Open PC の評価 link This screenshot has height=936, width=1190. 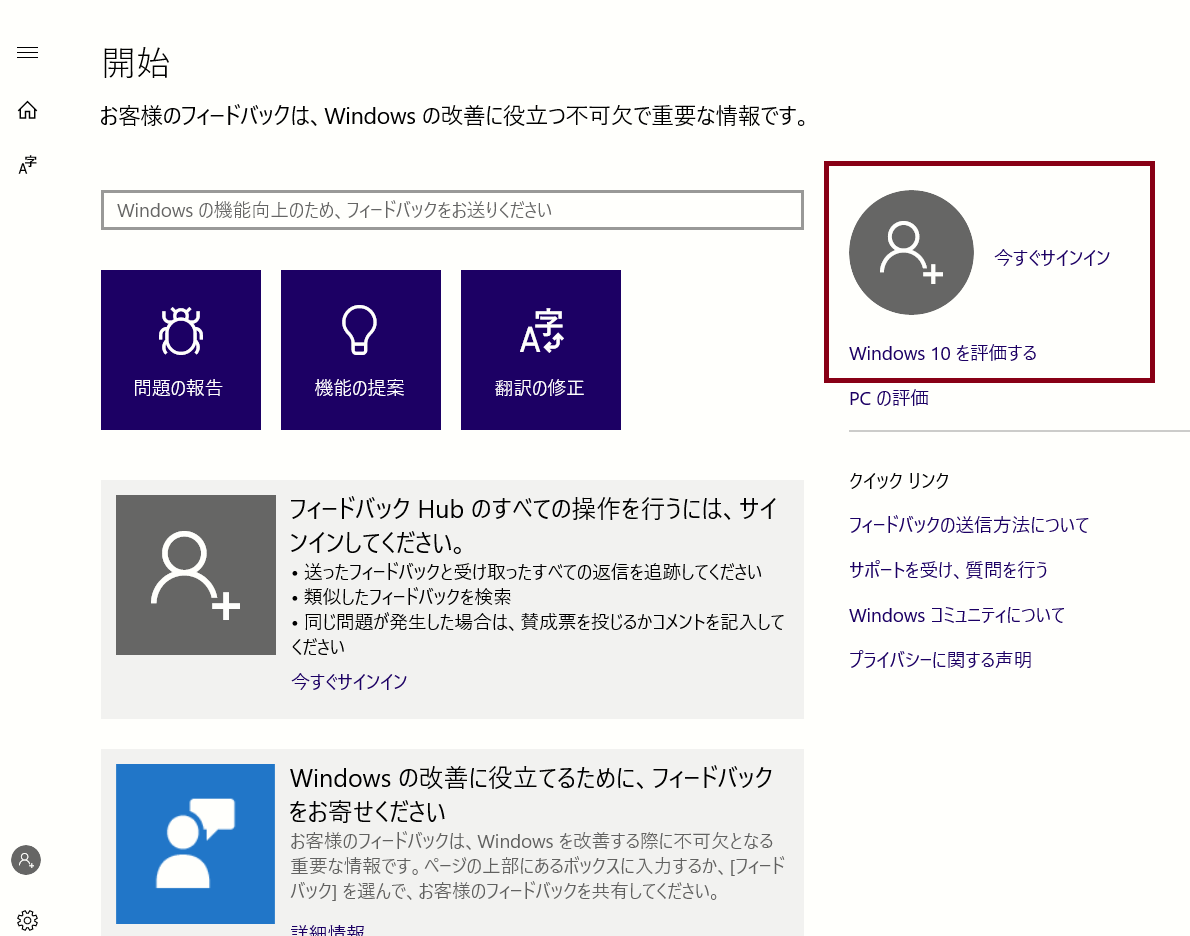click(889, 398)
